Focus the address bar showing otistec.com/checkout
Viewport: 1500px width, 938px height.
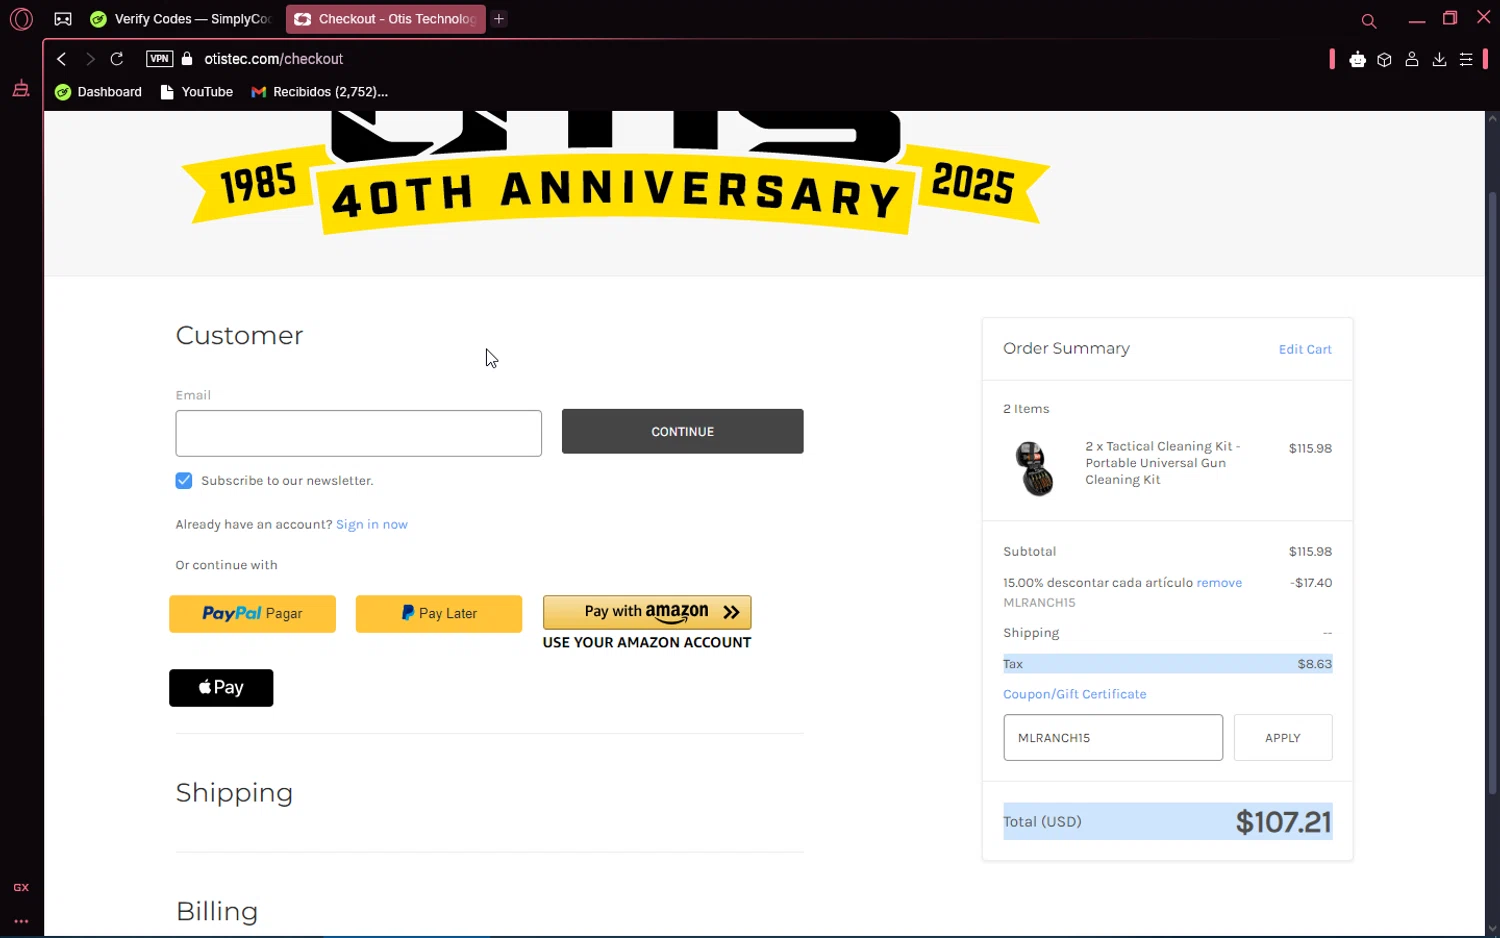[273, 59]
